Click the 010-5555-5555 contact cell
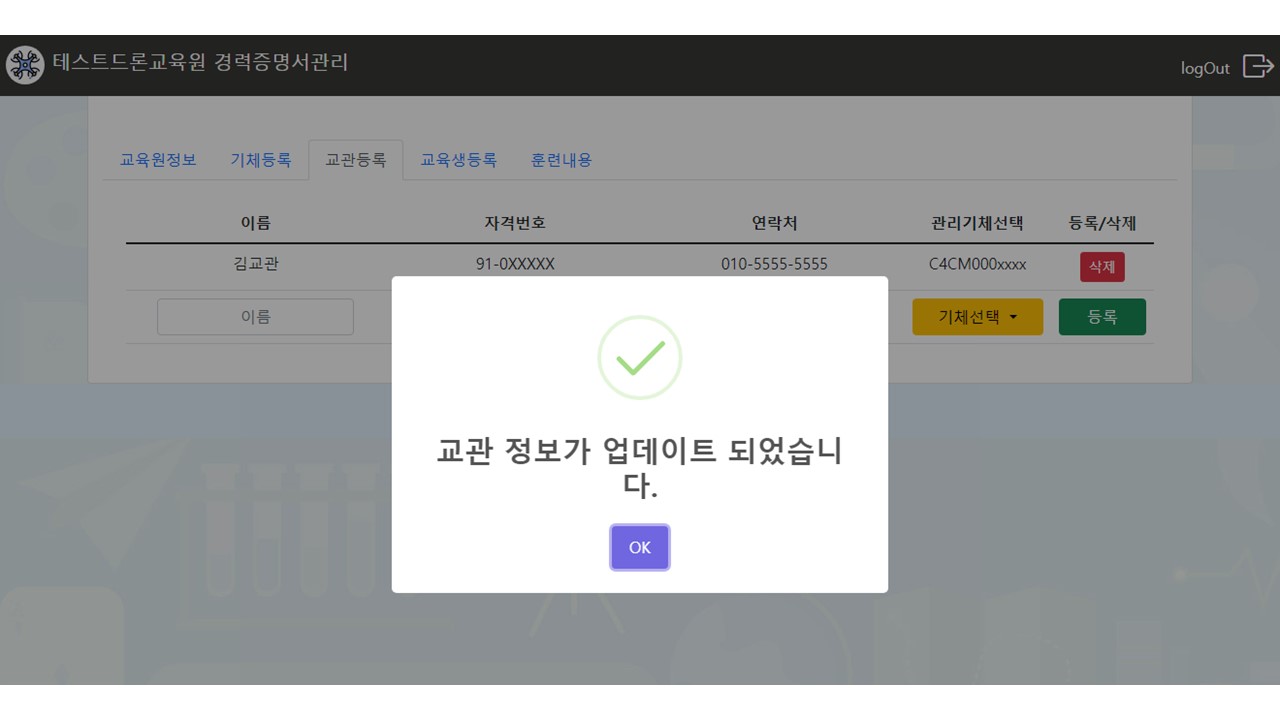The height and width of the screenshot is (720, 1280). pos(774,265)
